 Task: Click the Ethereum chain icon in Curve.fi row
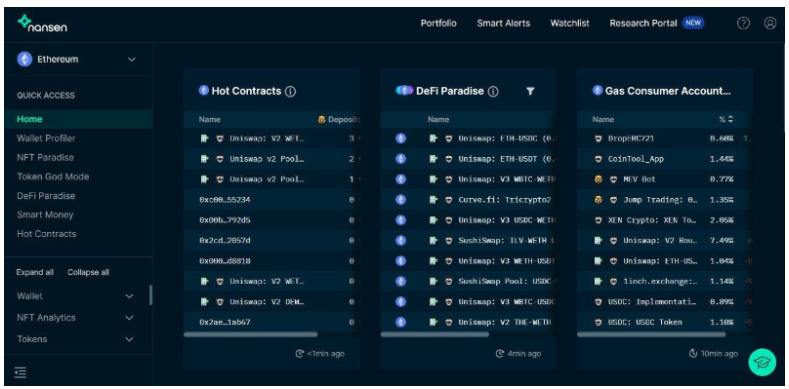click(x=401, y=200)
